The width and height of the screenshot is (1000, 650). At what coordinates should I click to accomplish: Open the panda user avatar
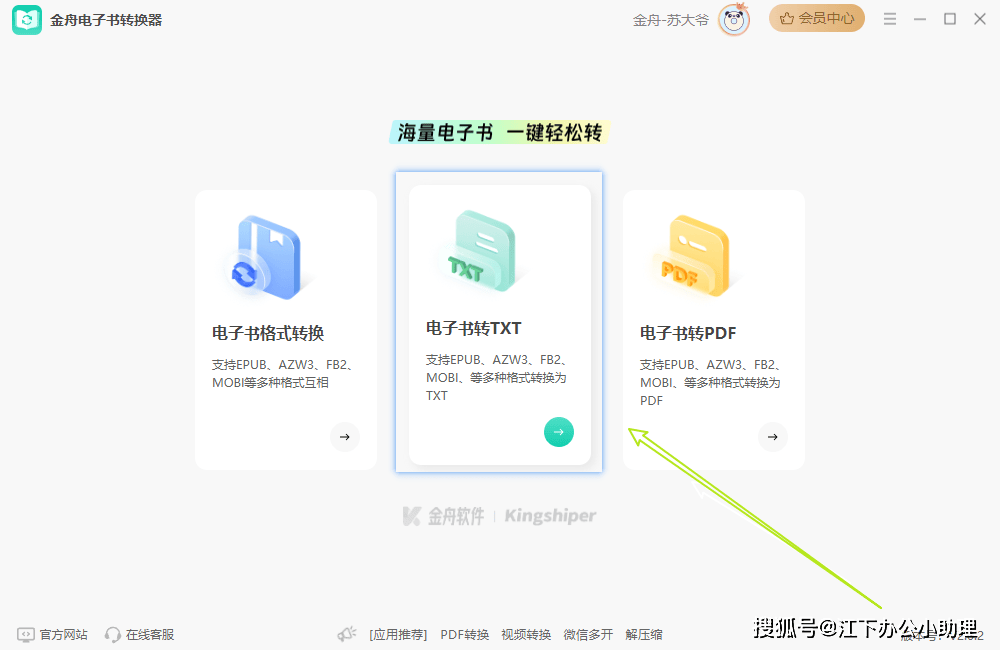pyautogui.click(x=734, y=20)
